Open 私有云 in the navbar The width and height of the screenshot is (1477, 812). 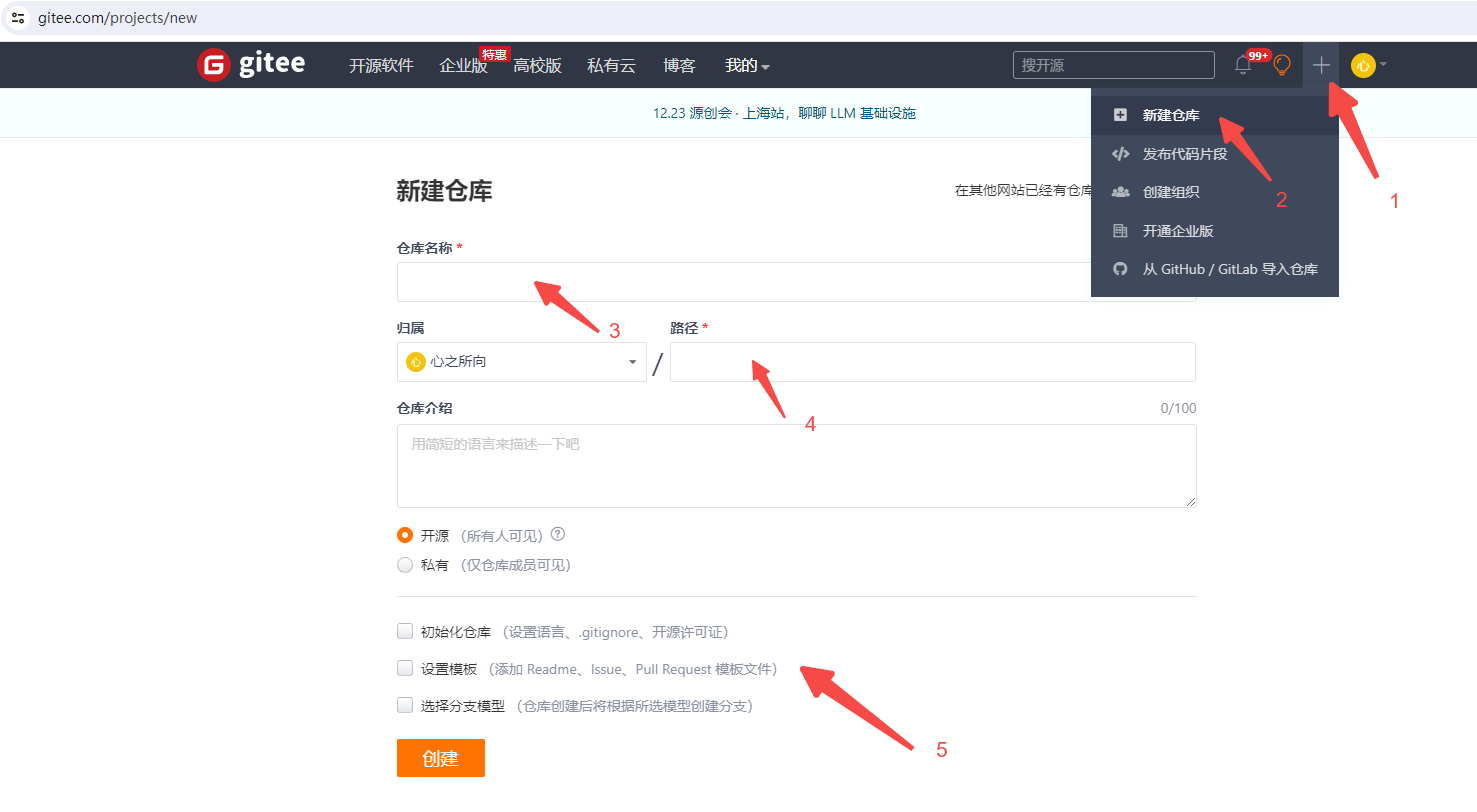click(612, 66)
